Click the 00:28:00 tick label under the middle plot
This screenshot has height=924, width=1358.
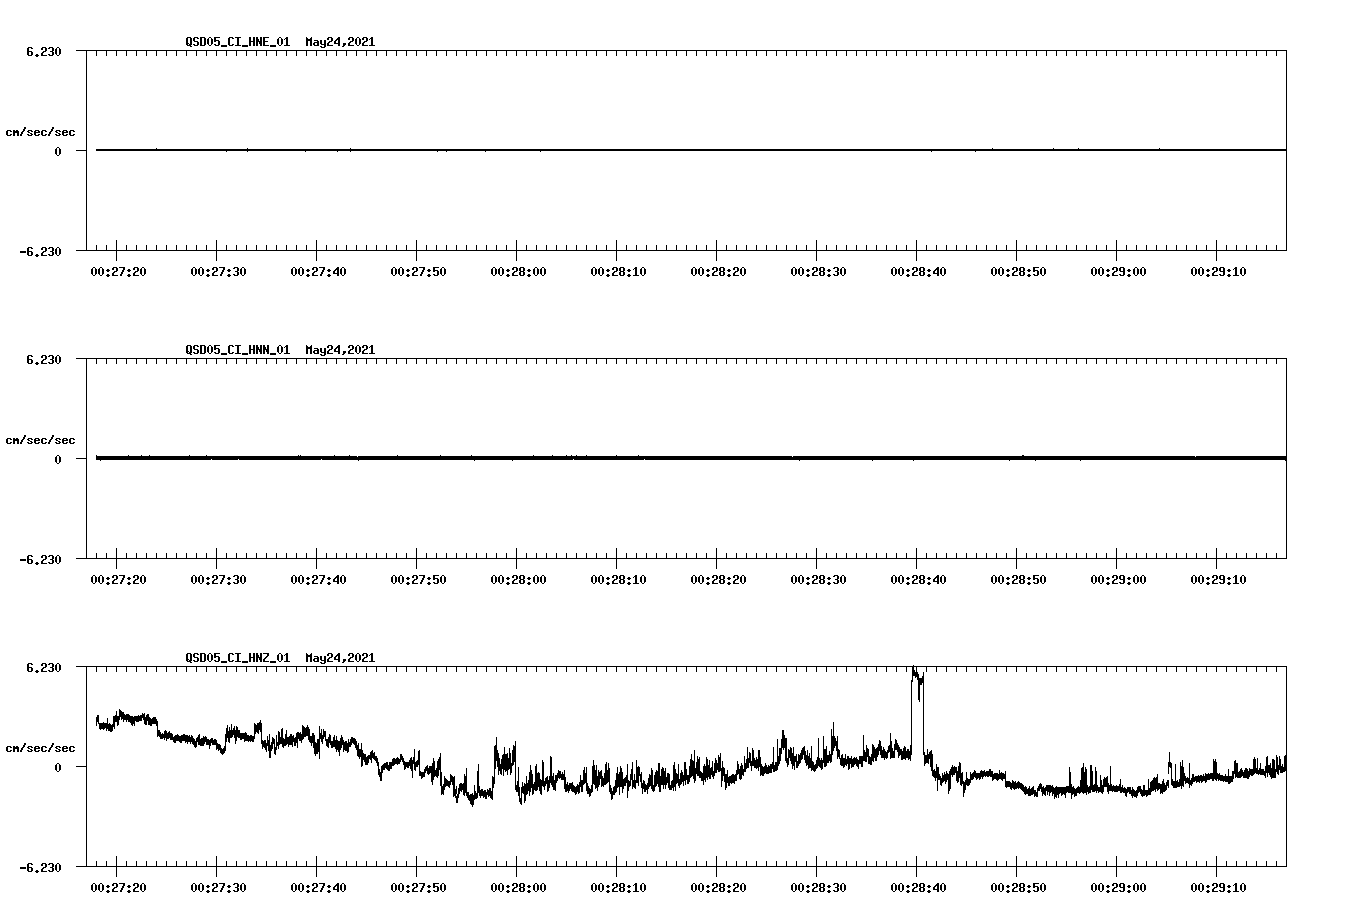tap(517, 578)
